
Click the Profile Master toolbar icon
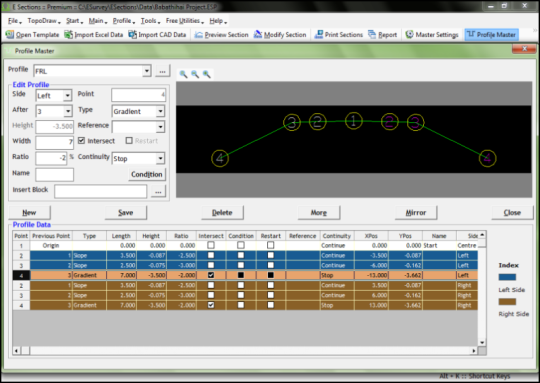[471, 34]
